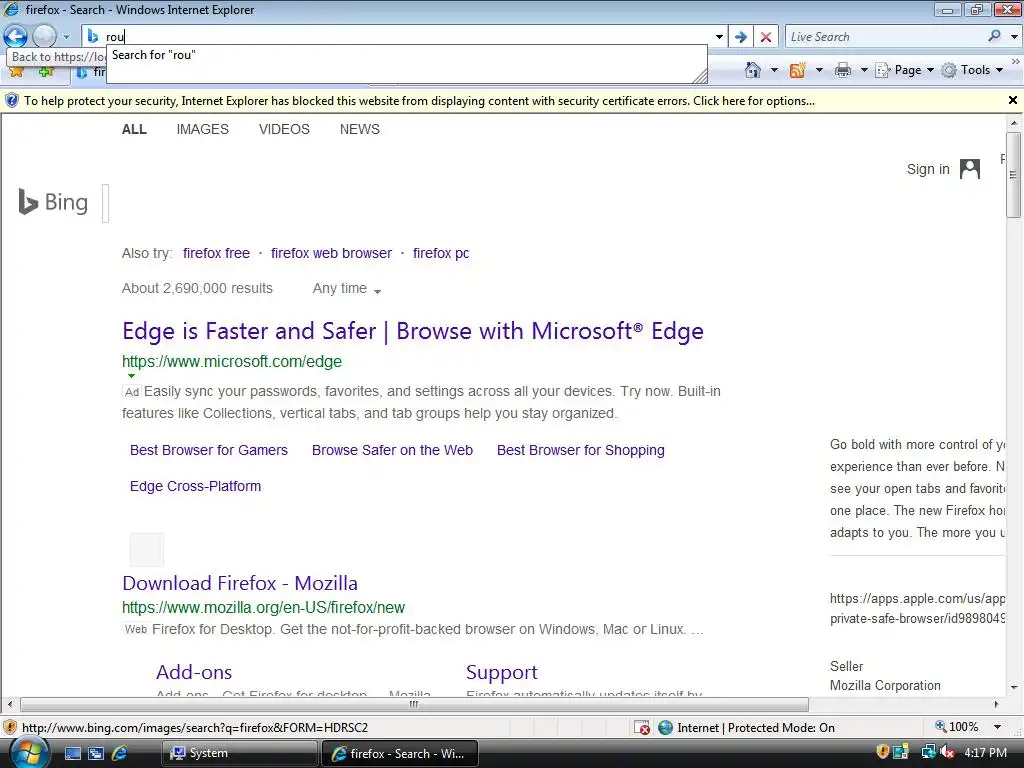This screenshot has height=768, width=1024.
Task: Click vertical scrollbar down arrow
Action: [x=1014, y=687]
